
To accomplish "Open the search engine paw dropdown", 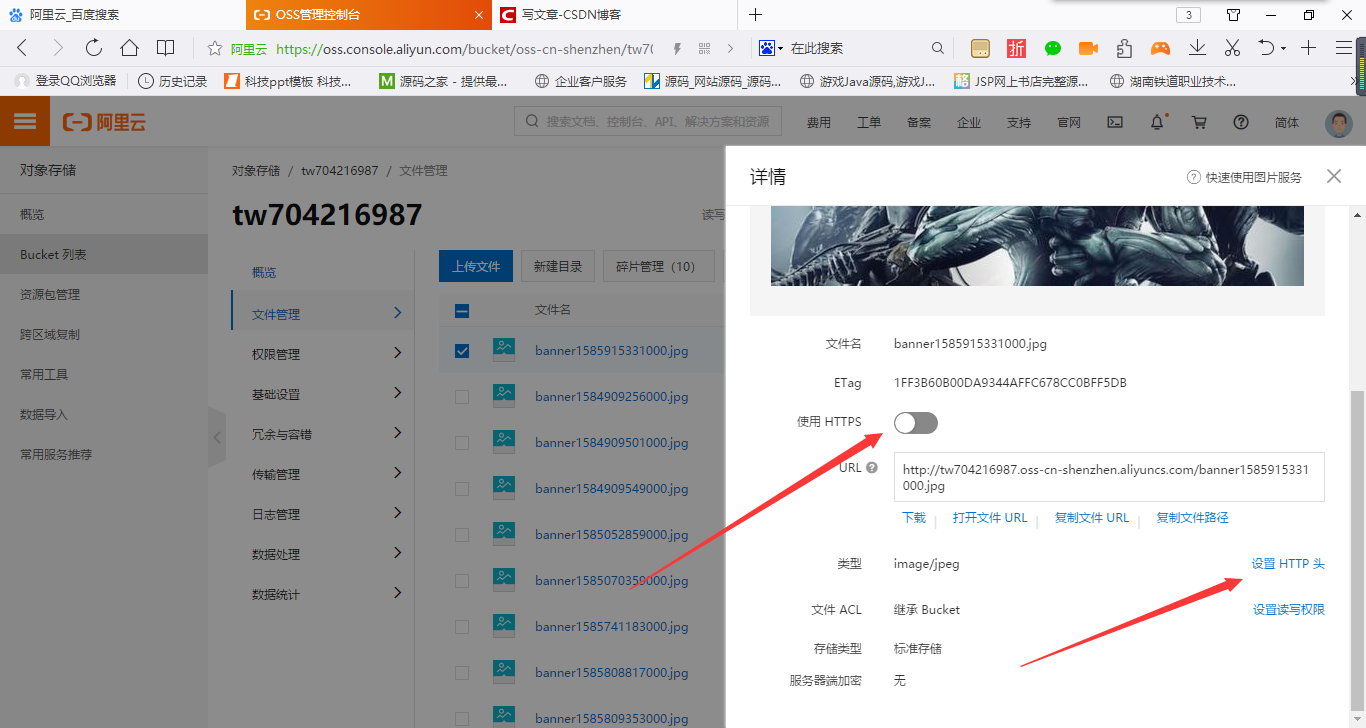I will tap(770, 48).
